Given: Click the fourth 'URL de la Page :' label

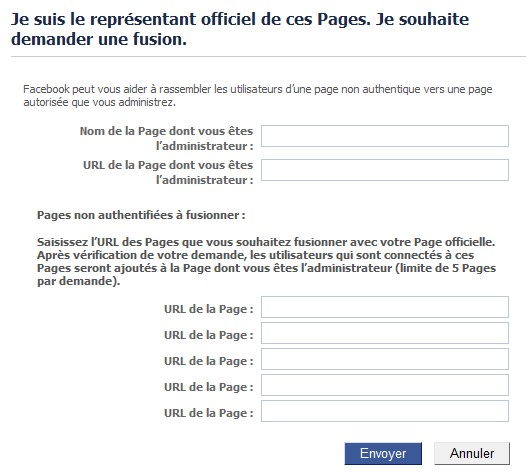Looking at the screenshot, I should click(209, 387).
